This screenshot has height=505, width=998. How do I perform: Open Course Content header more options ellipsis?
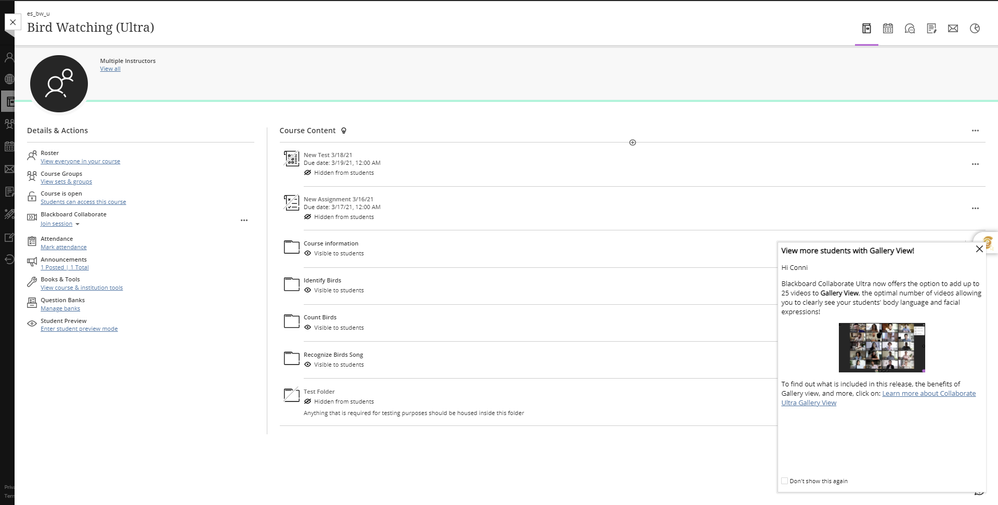[975, 131]
